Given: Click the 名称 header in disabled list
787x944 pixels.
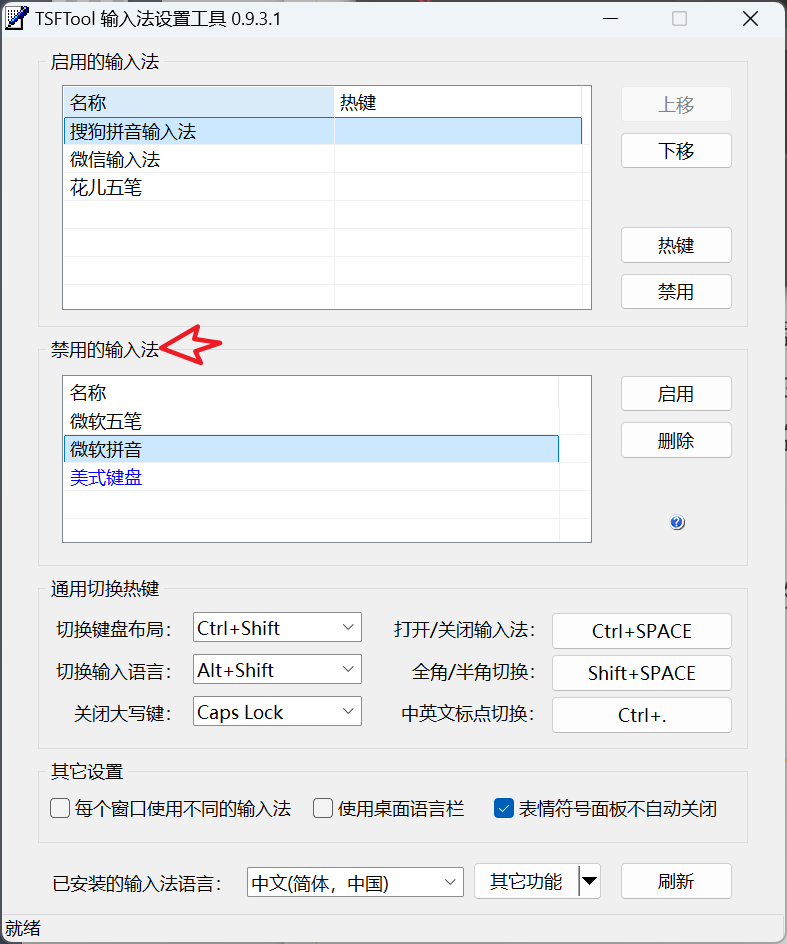Looking at the screenshot, I should pyautogui.click(x=311, y=393).
